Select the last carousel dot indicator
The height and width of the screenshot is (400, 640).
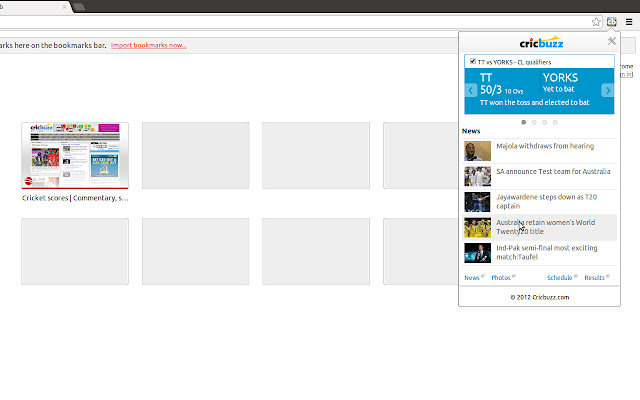(556, 122)
